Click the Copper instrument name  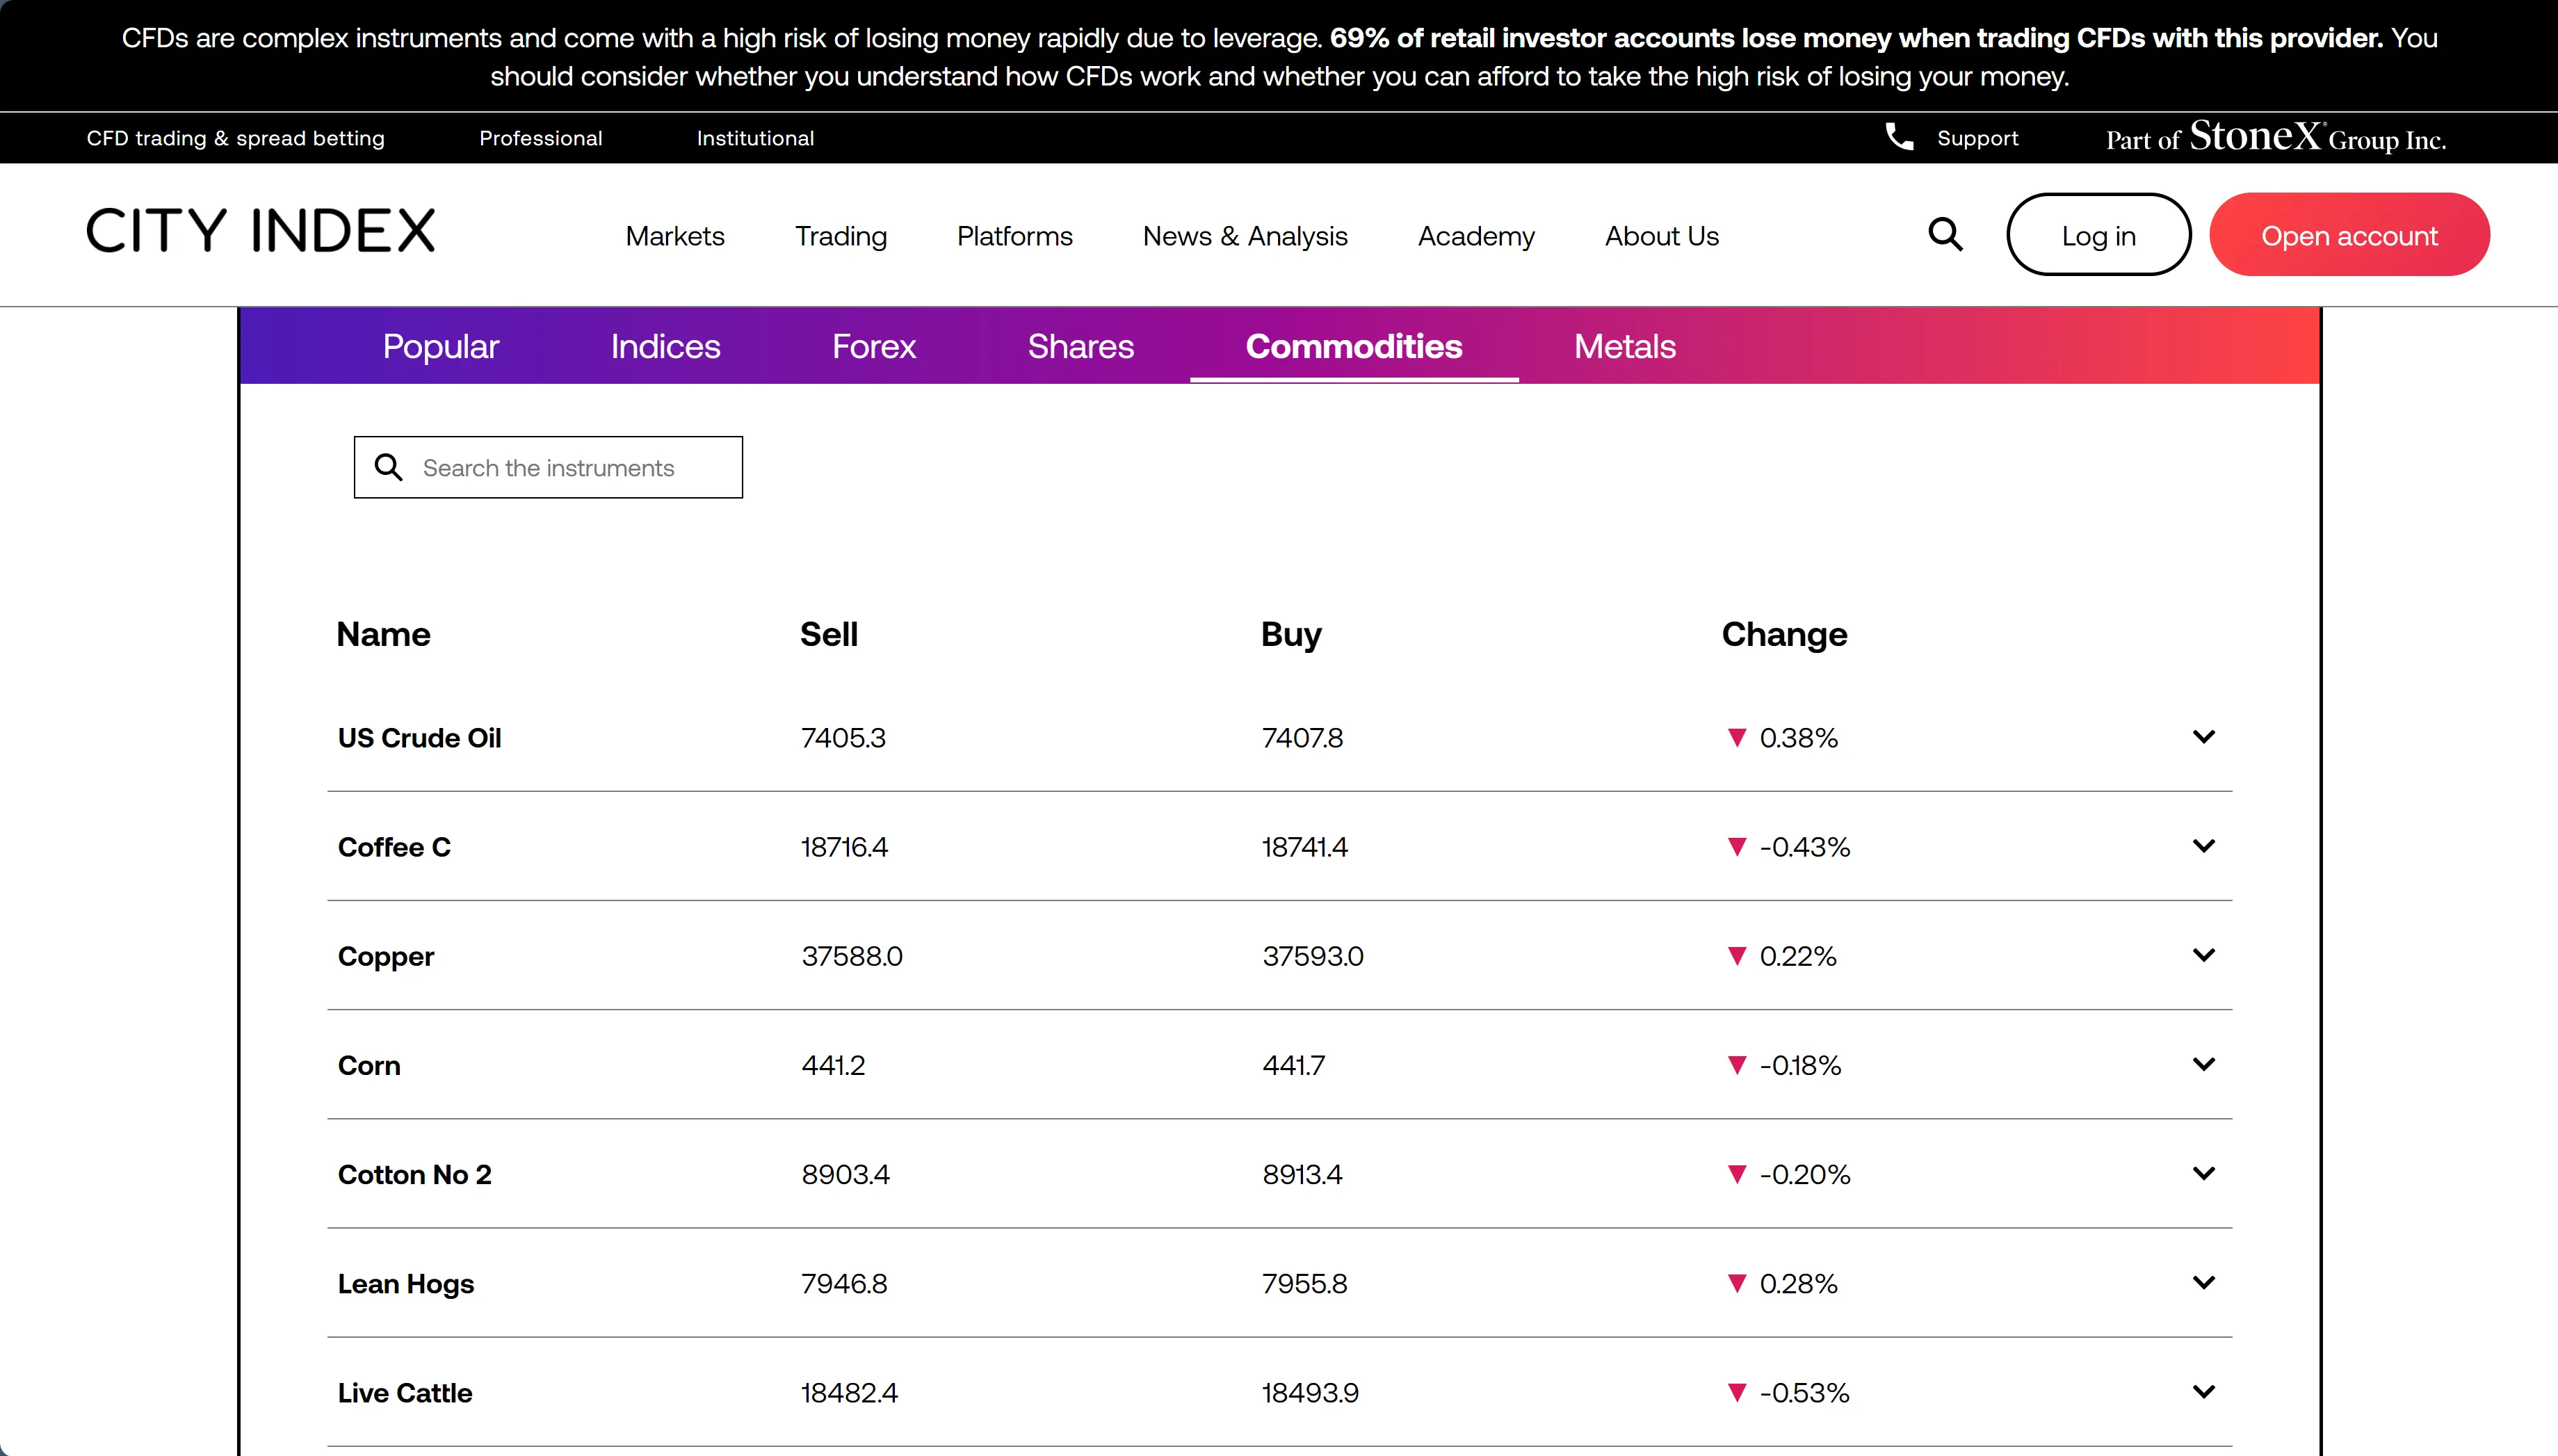(386, 957)
